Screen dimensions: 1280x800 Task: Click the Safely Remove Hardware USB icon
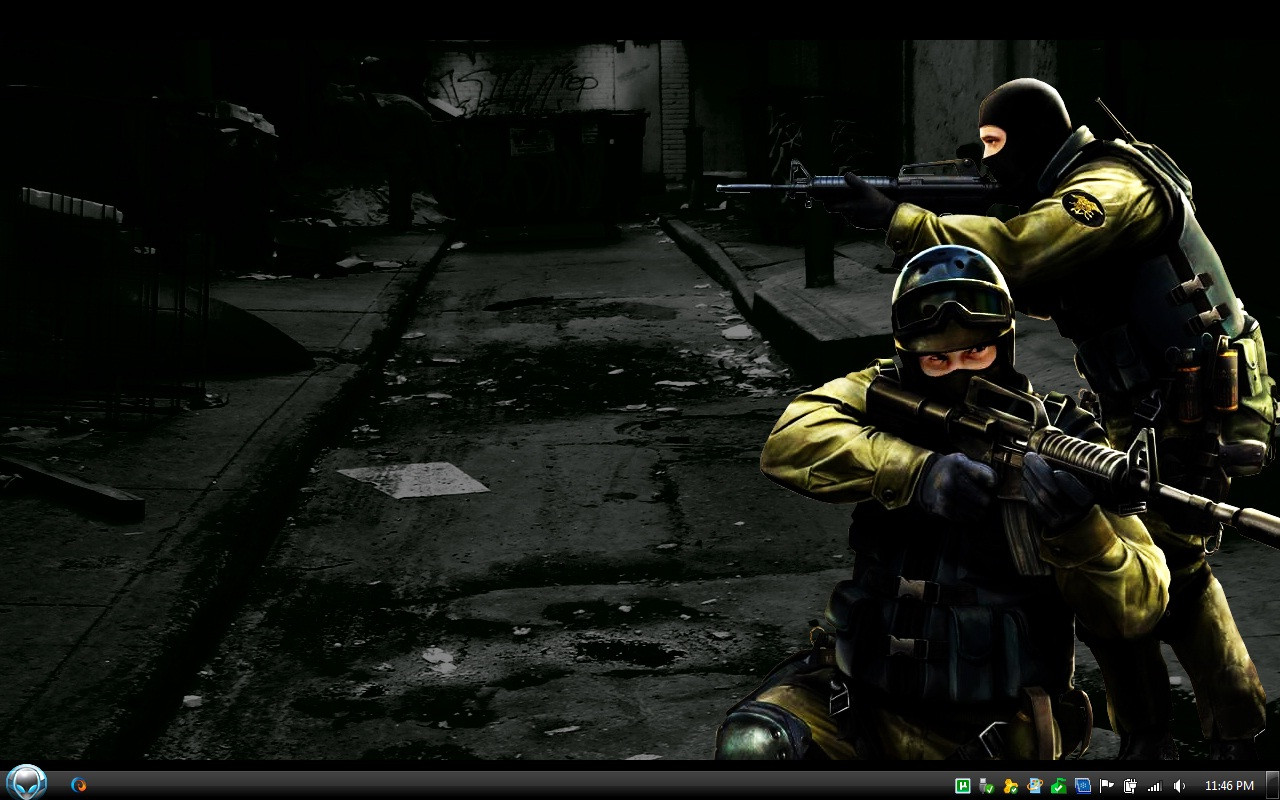tap(988, 786)
